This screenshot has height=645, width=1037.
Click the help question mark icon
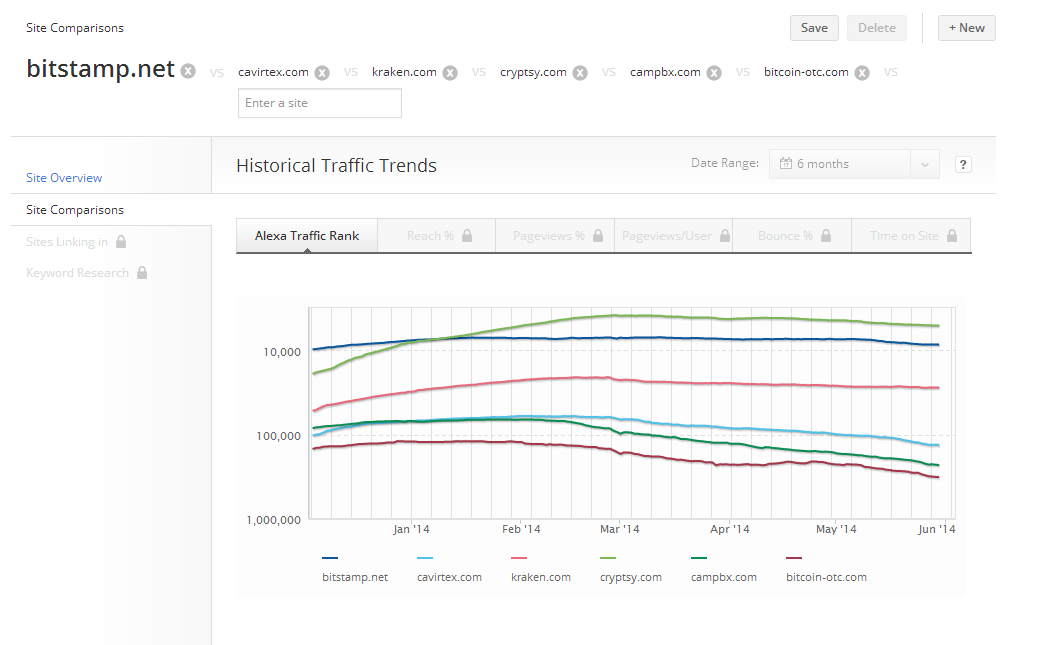click(963, 165)
